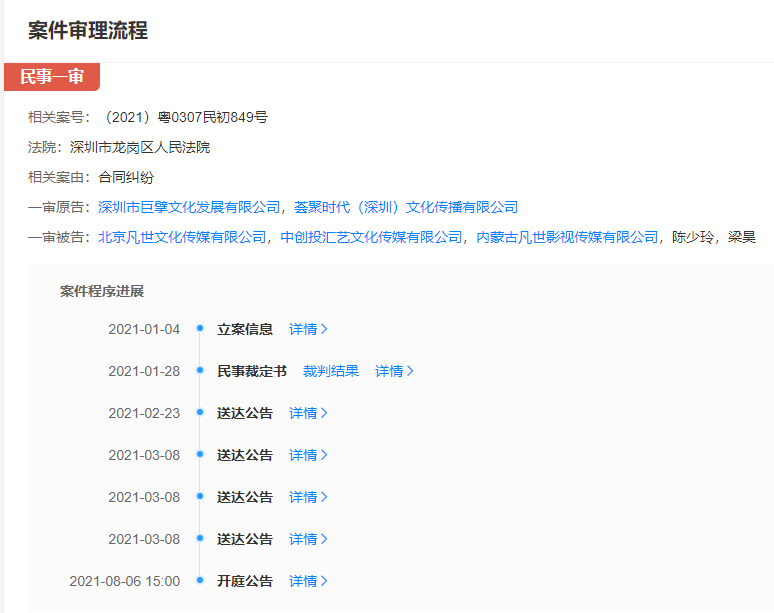The width and height of the screenshot is (774, 613).
Task: Click timeline dot for 2021-08-06 开庭公告
Action: (x=200, y=581)
